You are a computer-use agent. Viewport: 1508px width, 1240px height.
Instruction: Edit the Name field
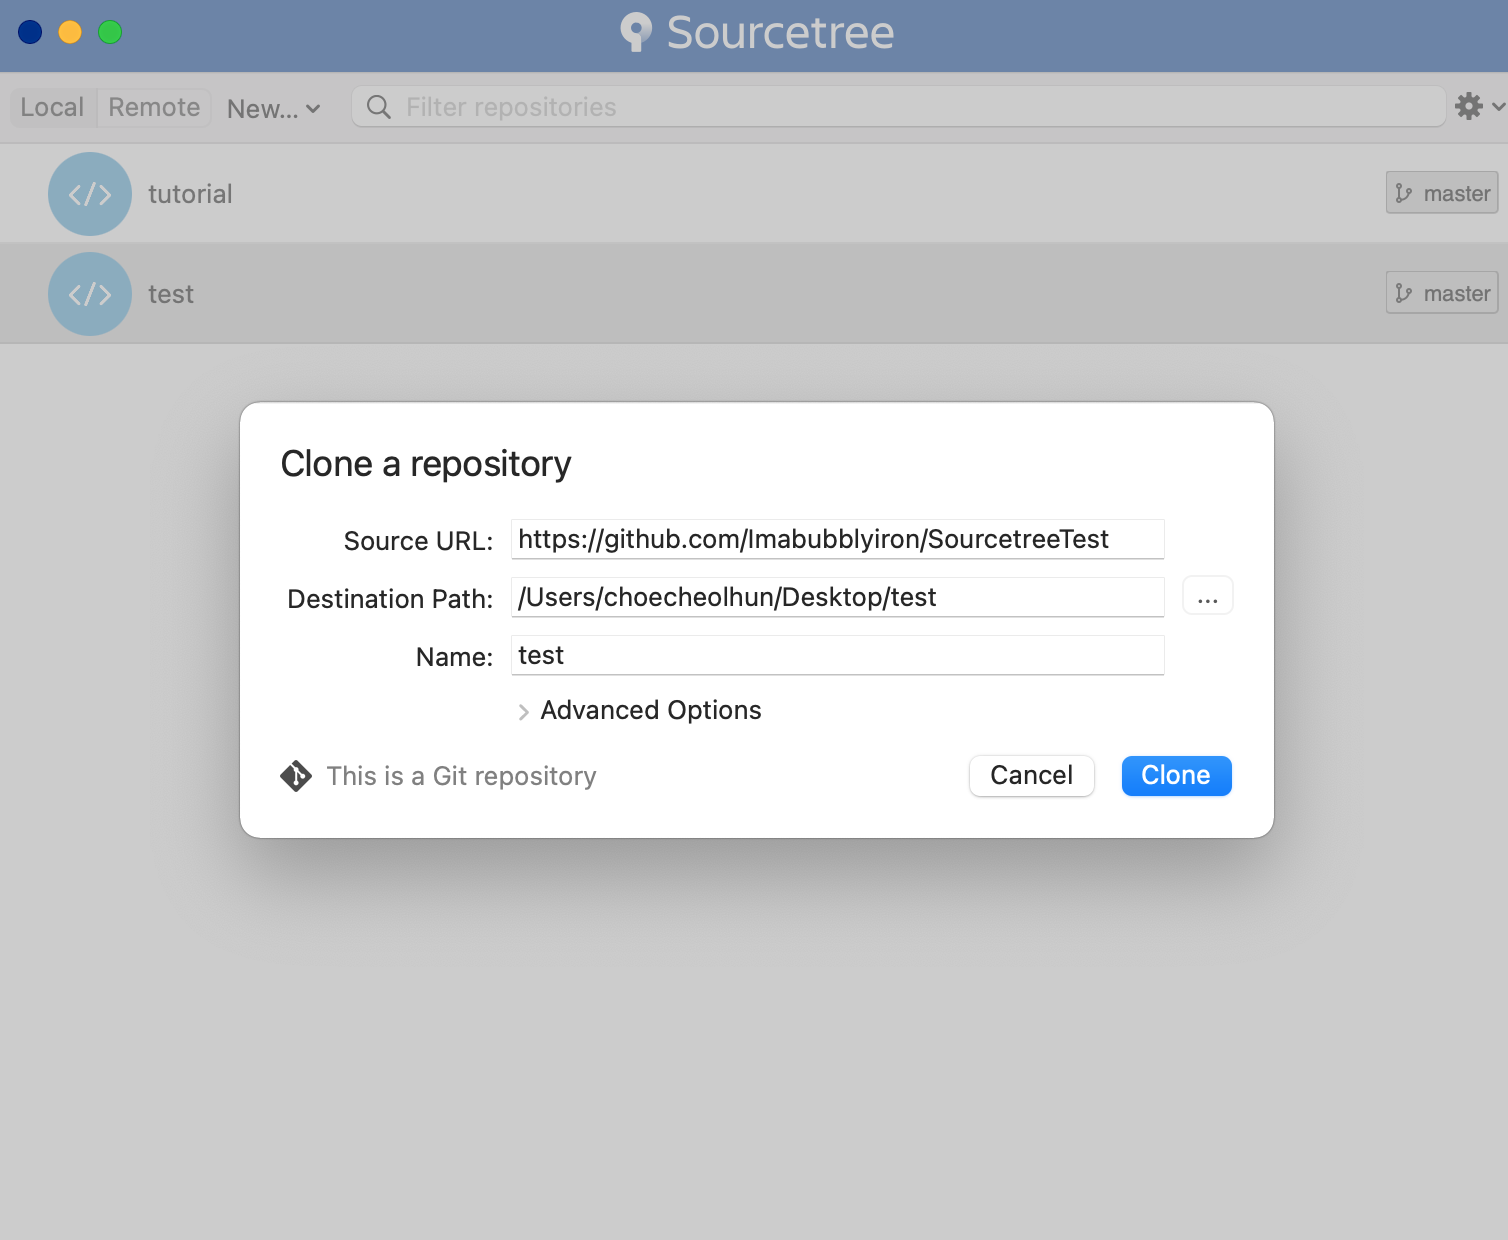tap(838, 655)
